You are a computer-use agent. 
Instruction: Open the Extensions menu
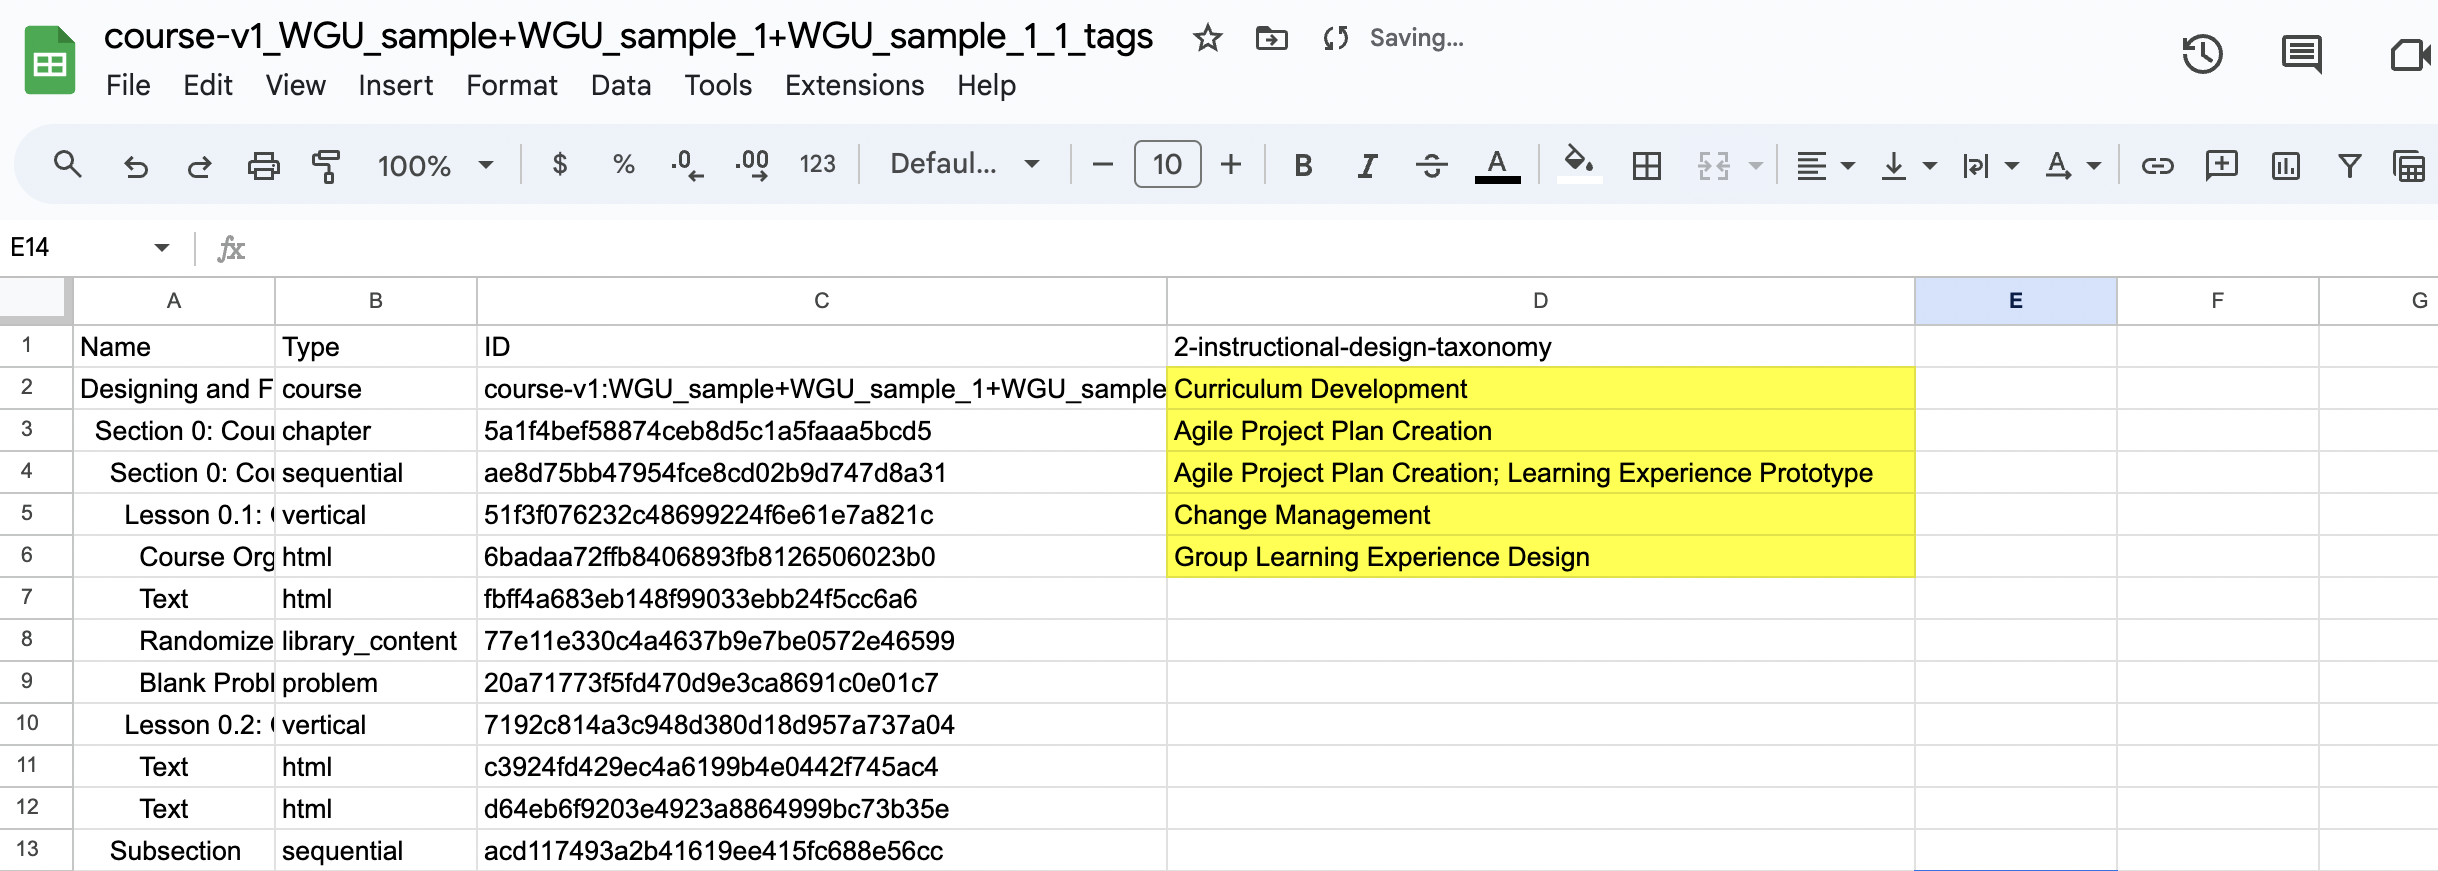point(854,86)
